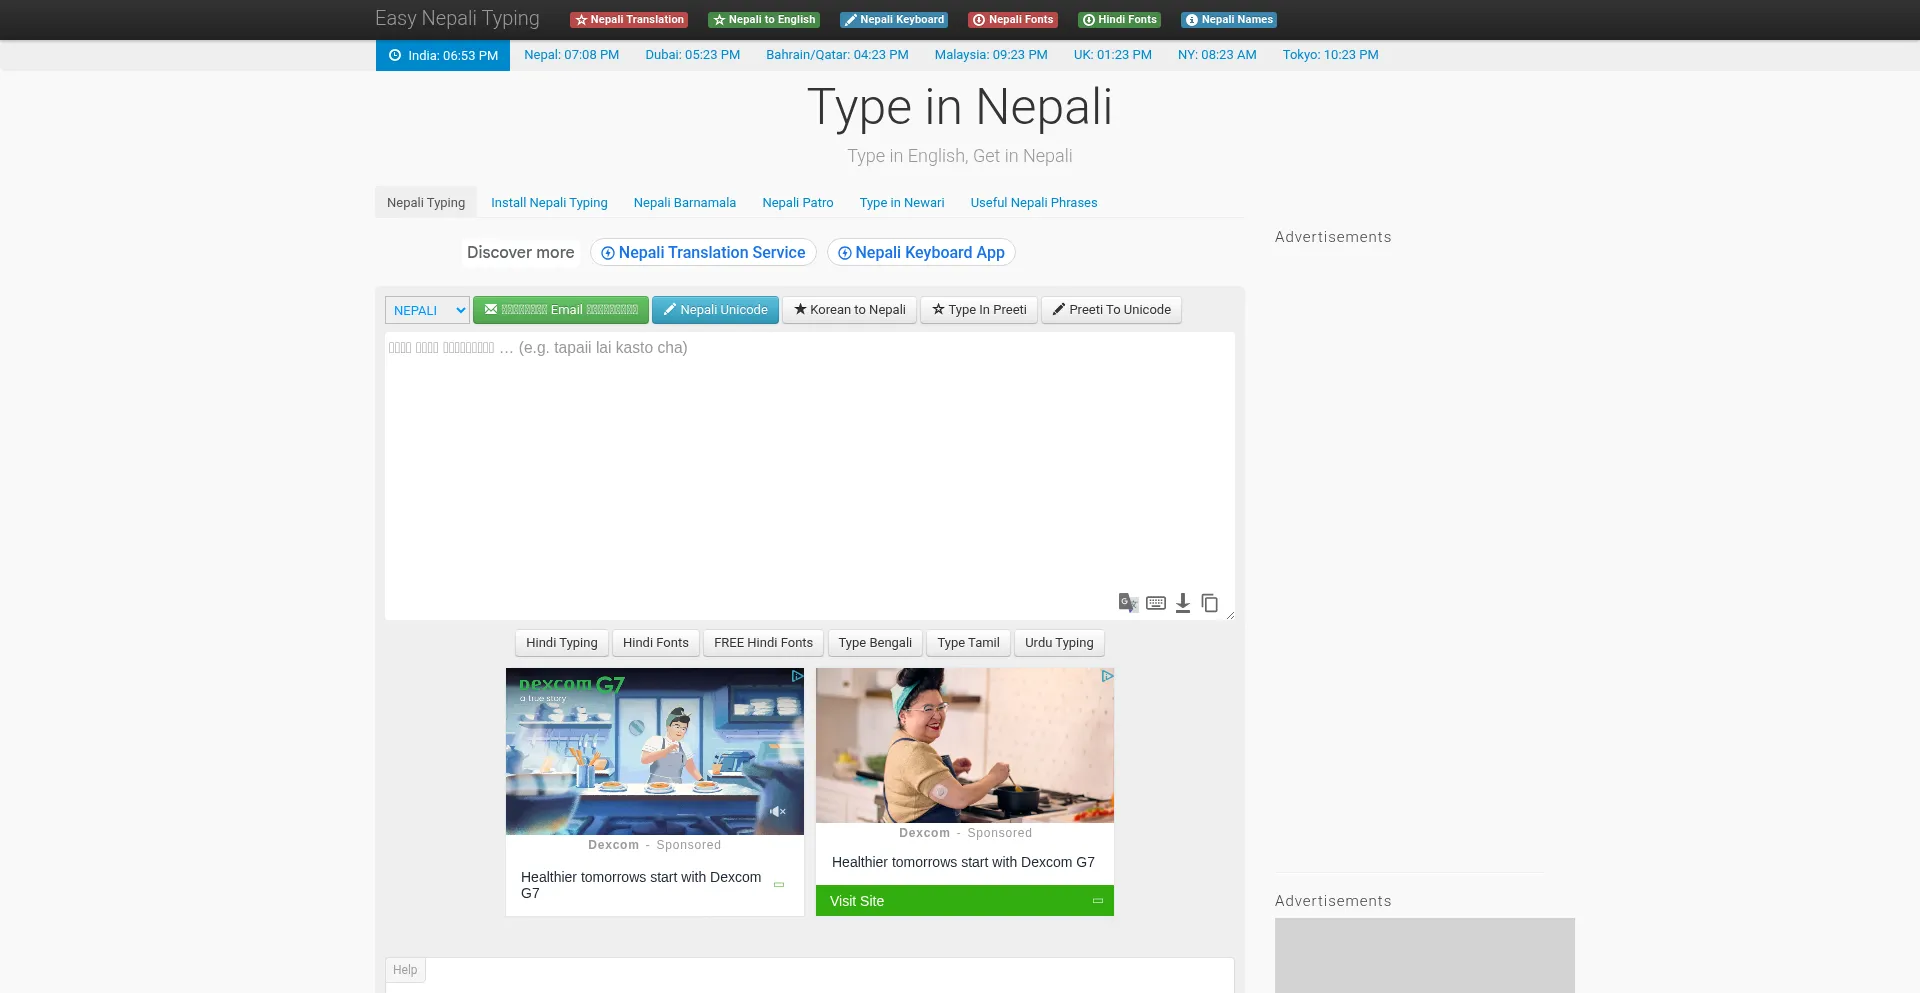Open the NEPALI language dropdown
The image size is (1920, 993).
click(x=427, y=310)
